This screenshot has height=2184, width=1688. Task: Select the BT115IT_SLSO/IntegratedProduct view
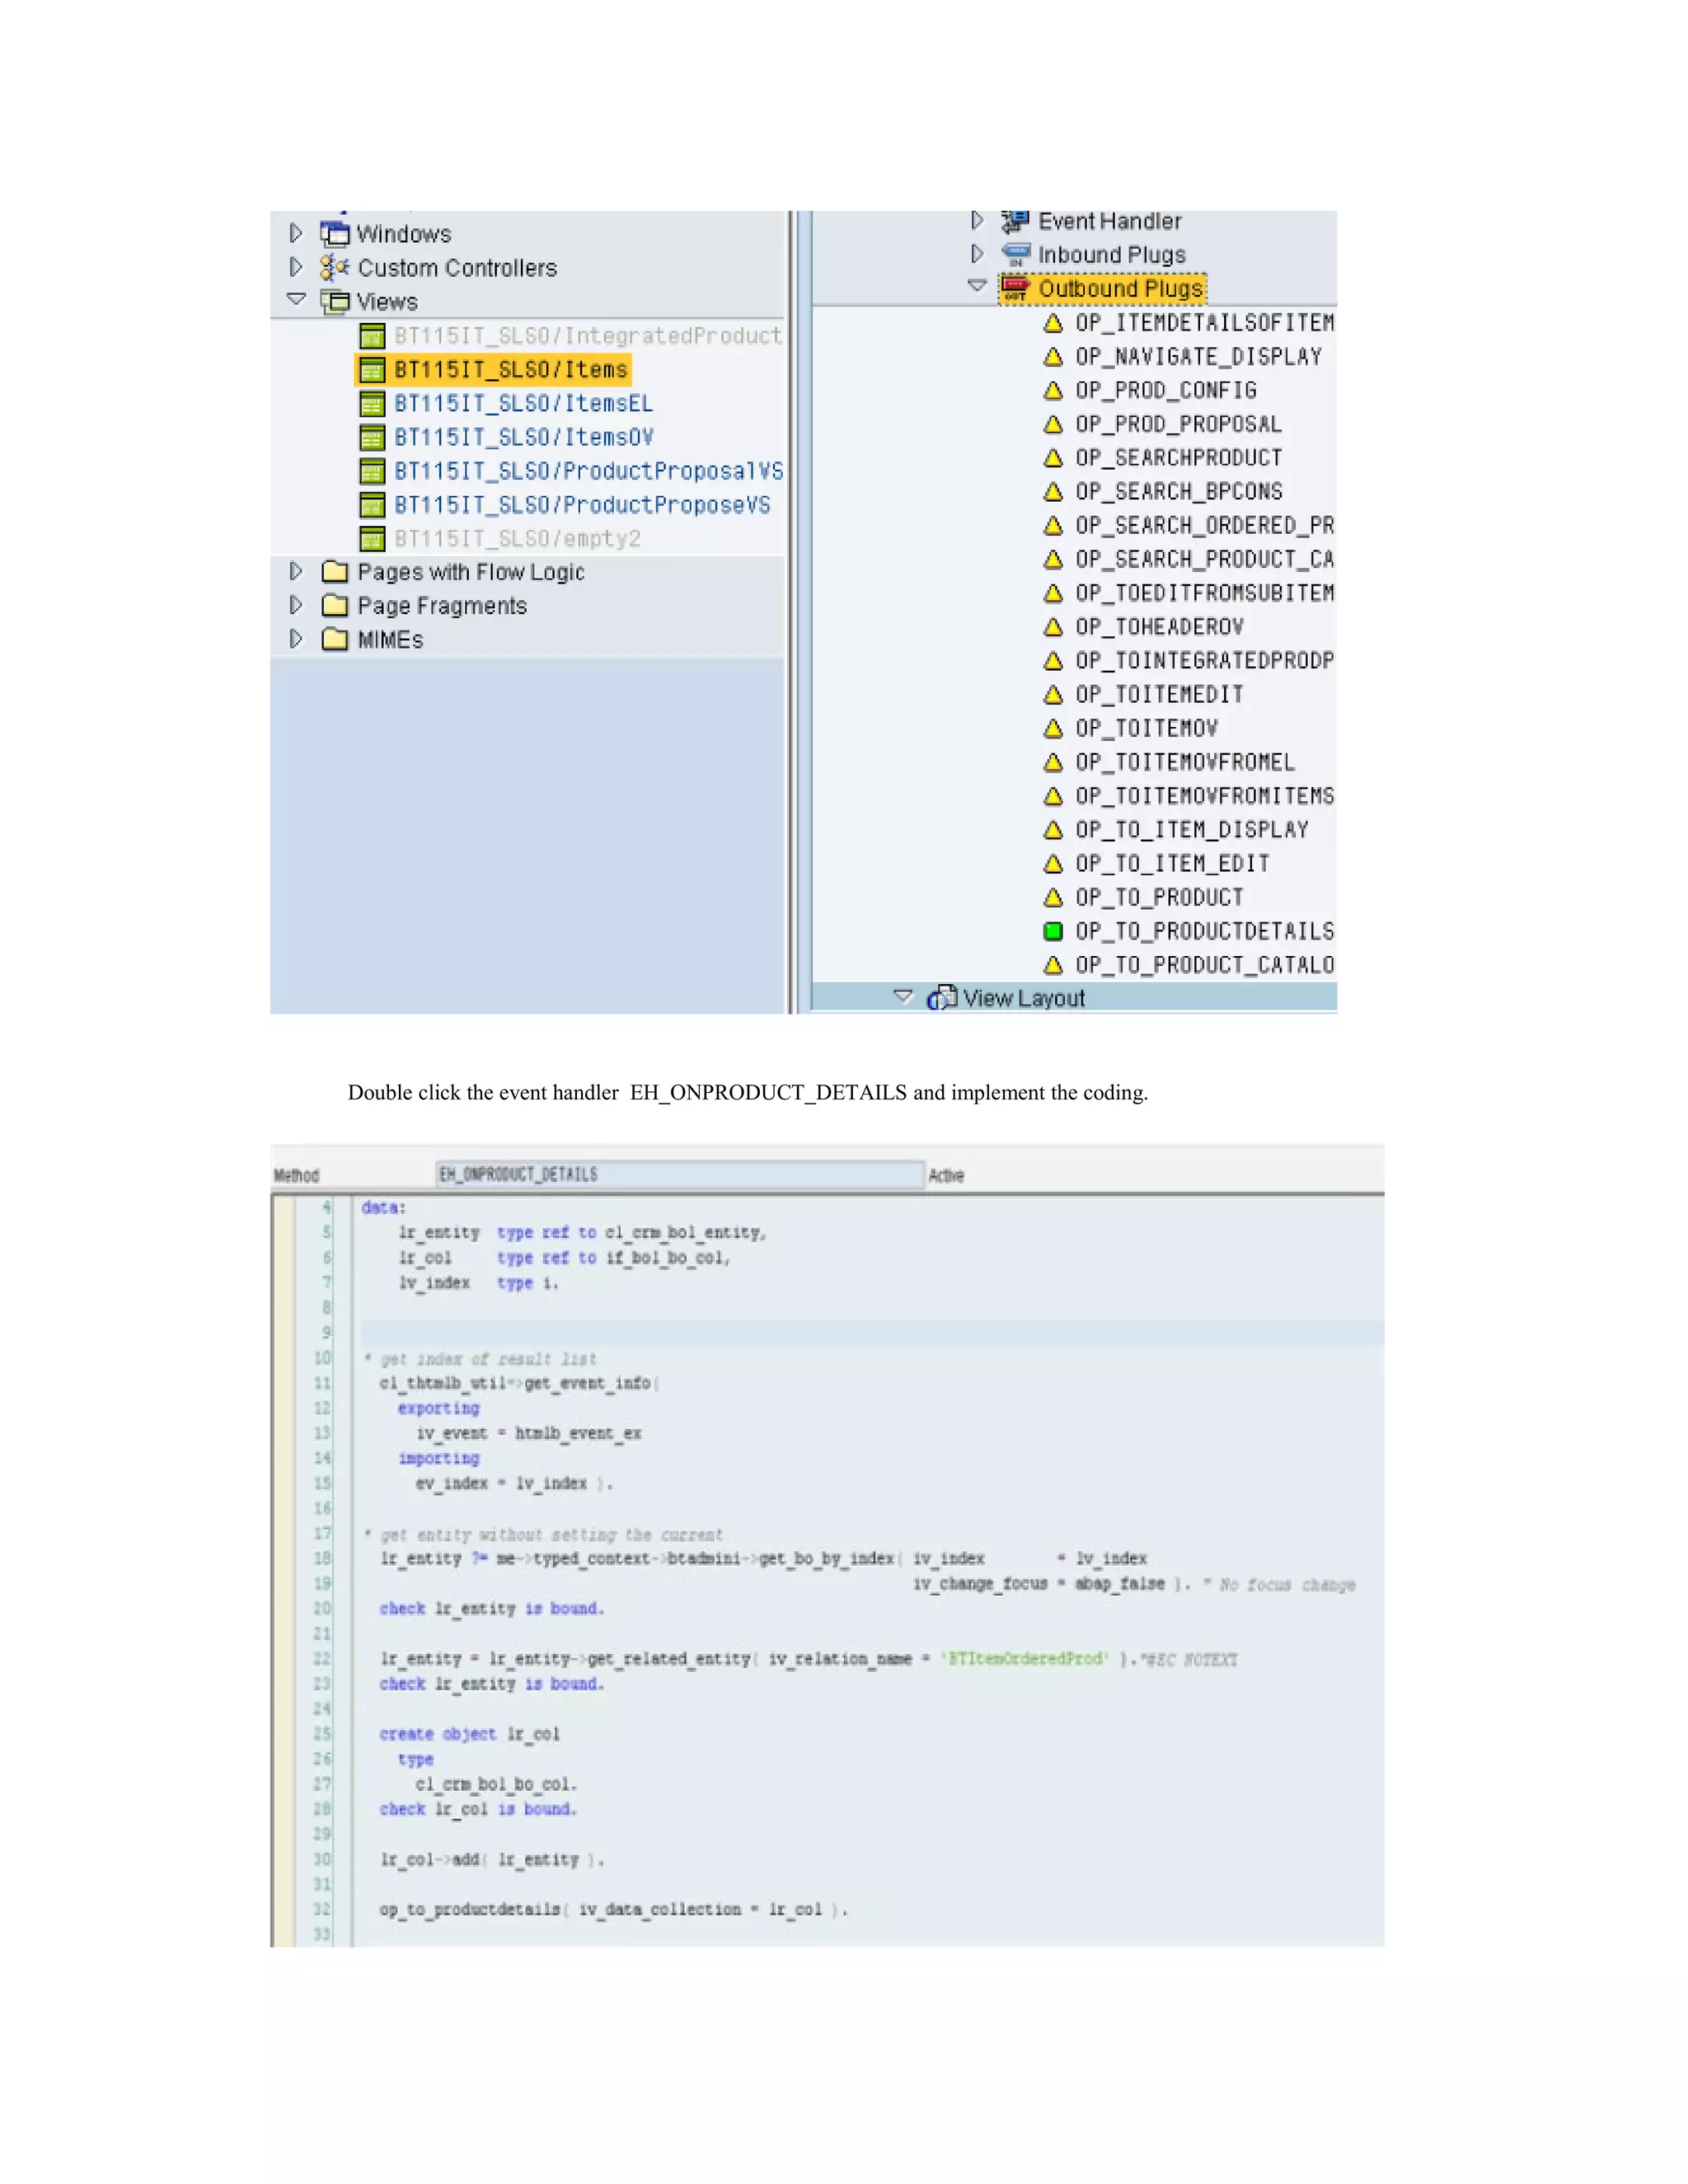[588, 336]
